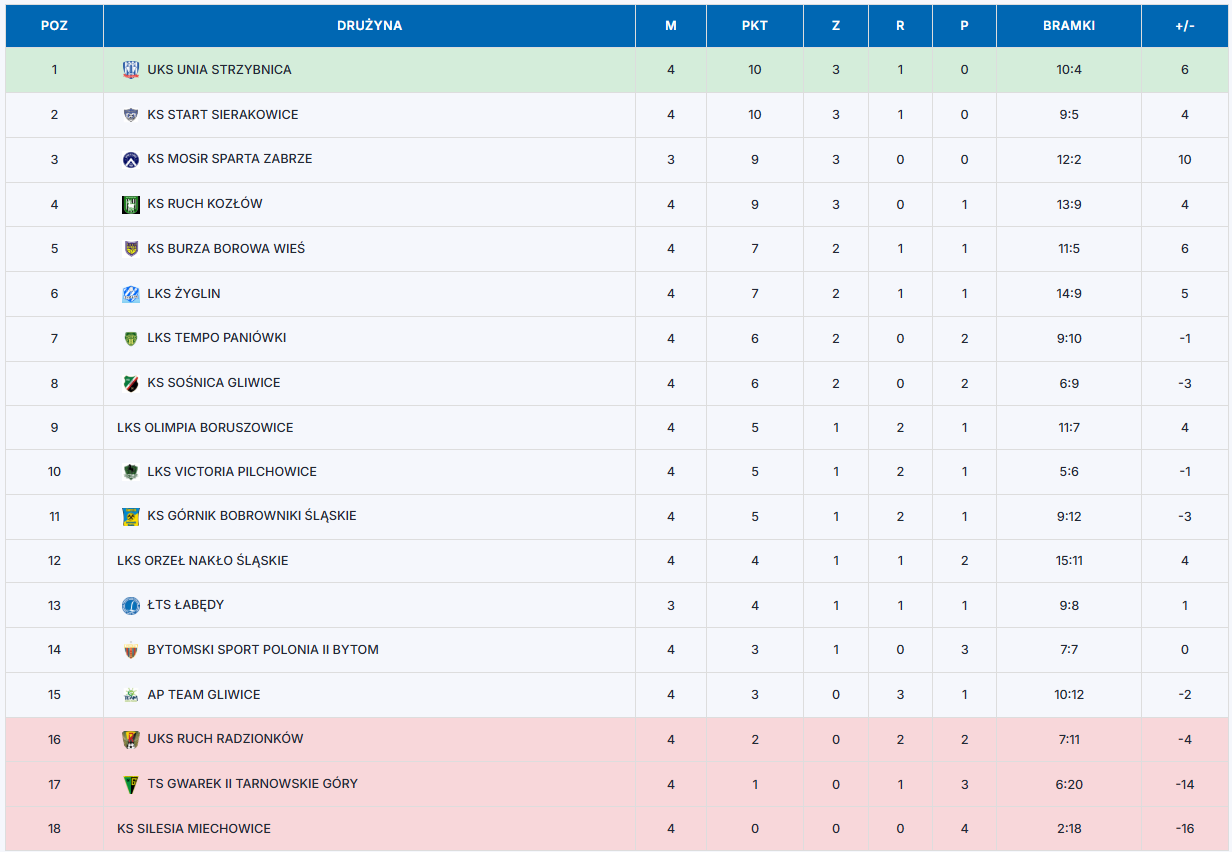Click the UKS Unia Strzybnica club crest
The image size is (1232, 852).
pyautogui.click(x=131, y=70)
